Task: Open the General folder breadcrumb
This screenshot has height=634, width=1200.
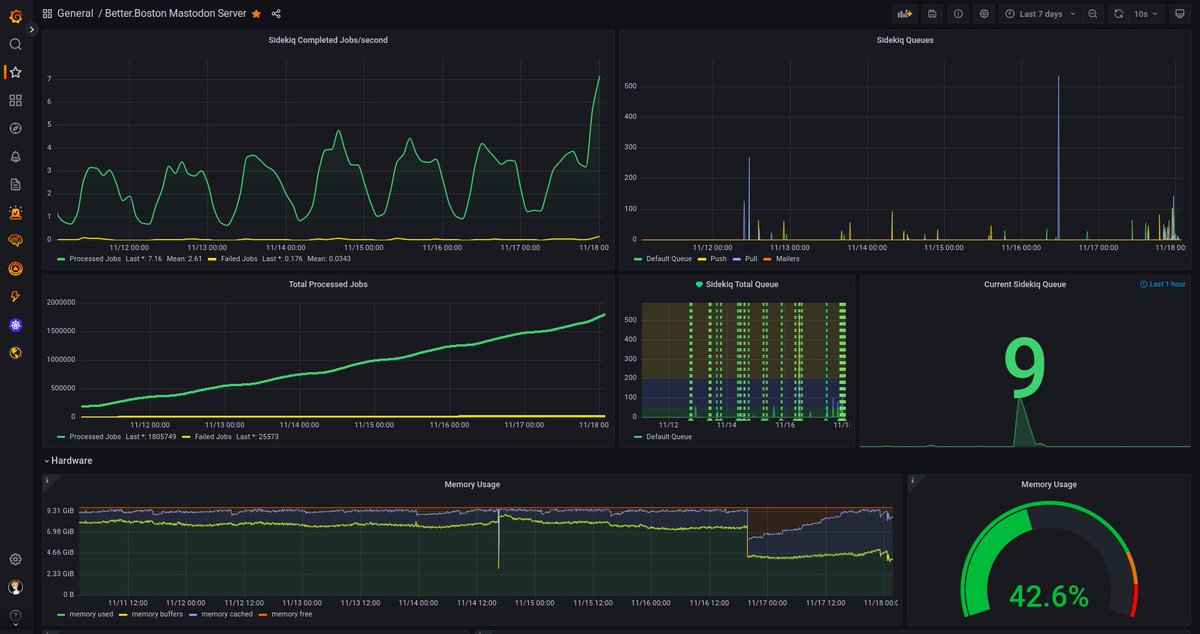Action: 75,14
